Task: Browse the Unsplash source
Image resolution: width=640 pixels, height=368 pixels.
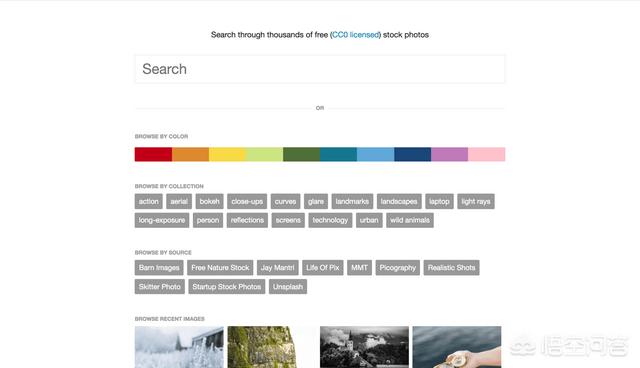Action: click(288, 287)
